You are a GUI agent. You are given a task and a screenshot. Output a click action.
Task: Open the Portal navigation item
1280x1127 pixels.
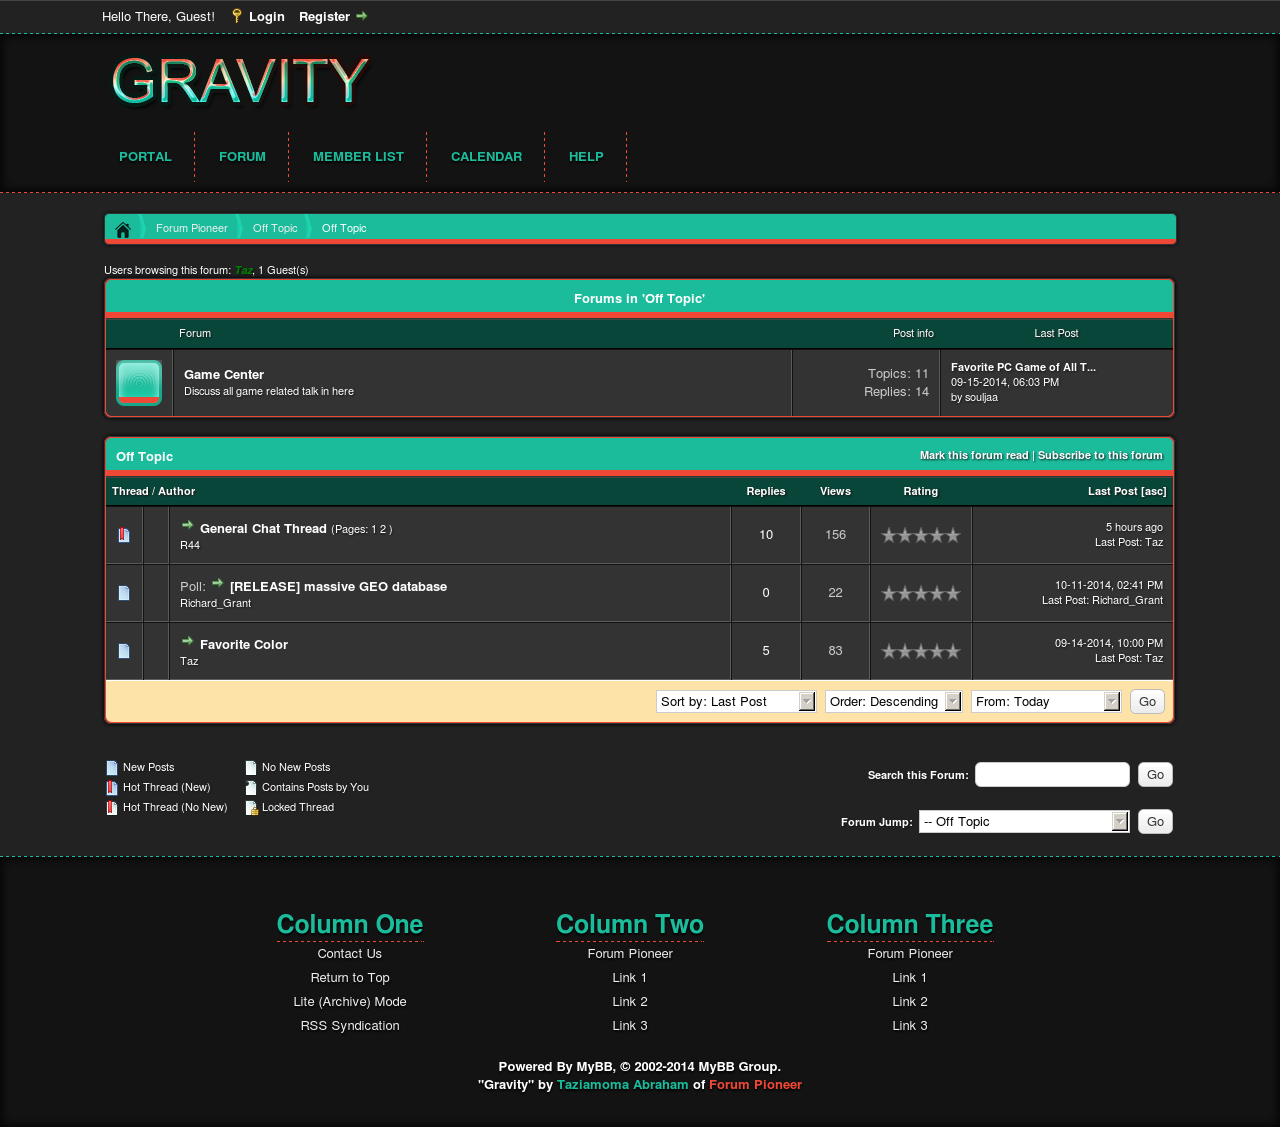(x=145, y=157)
